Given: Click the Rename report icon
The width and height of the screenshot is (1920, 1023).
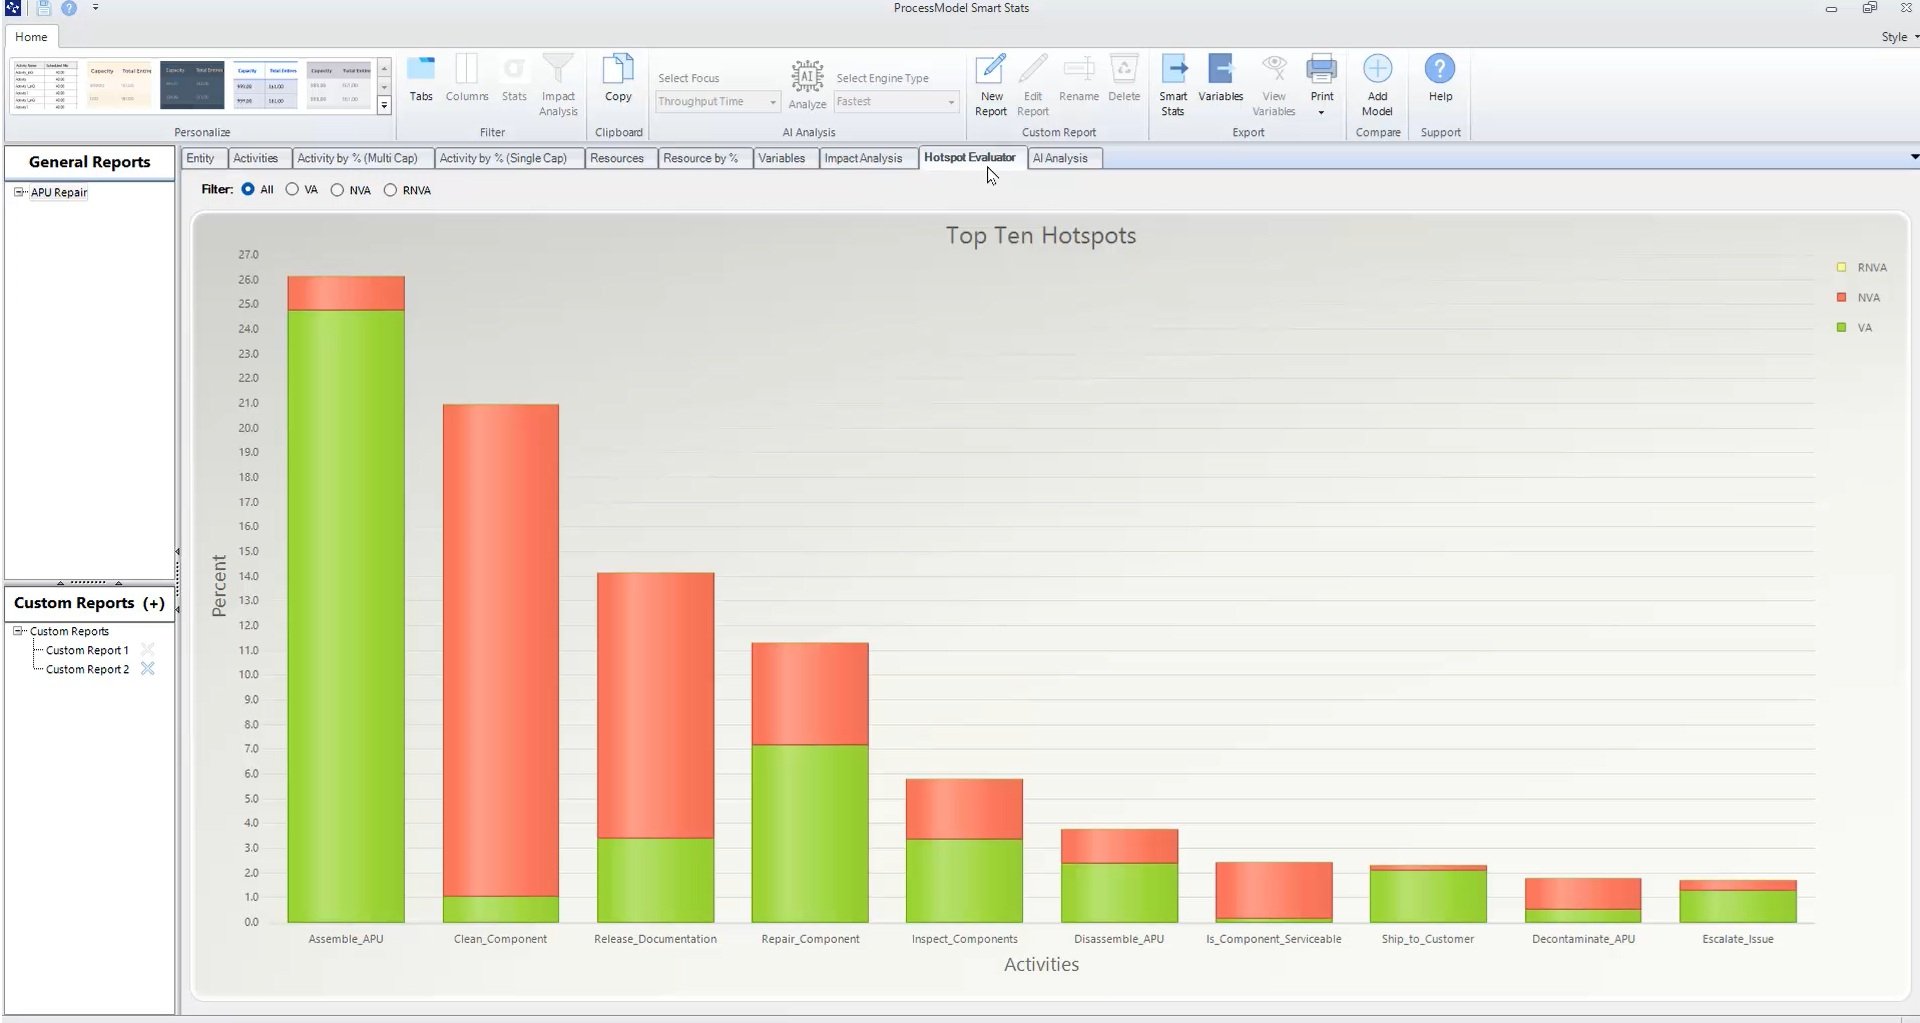Looking at the screenshot, I should point(1079,78).
